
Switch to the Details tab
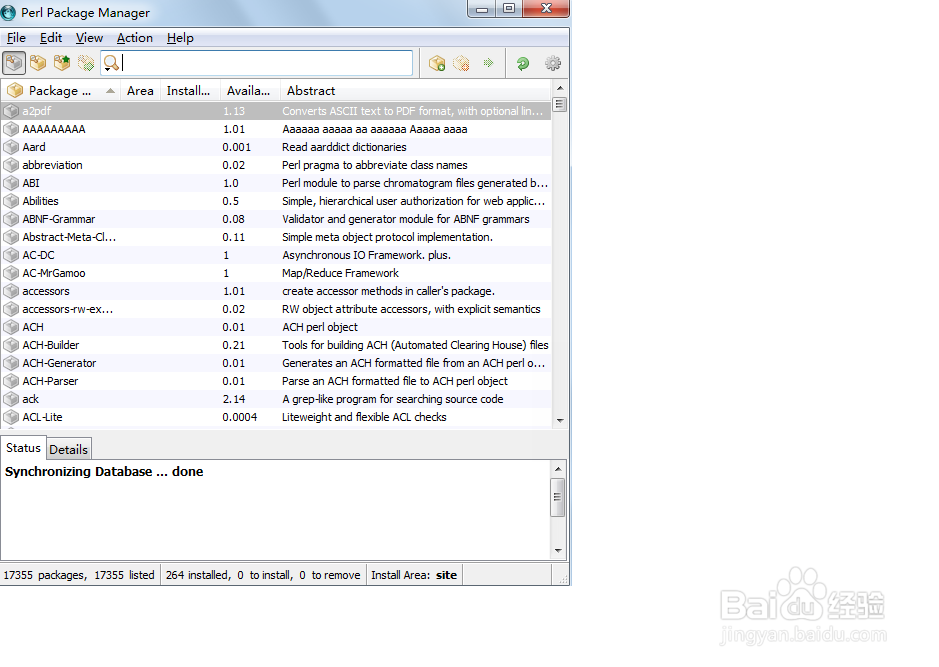point(69,450)
